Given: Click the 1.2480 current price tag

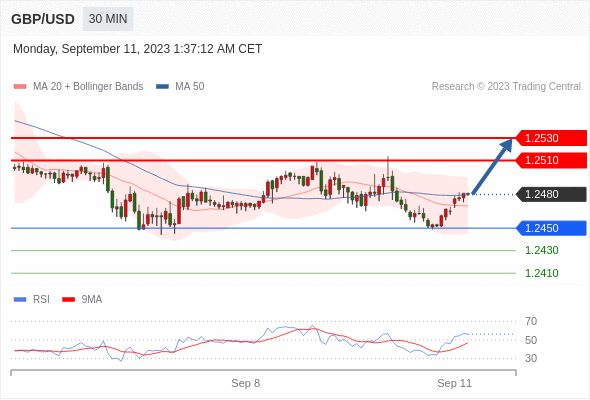Looking at the screenshot, I should (x=551, y=195).
